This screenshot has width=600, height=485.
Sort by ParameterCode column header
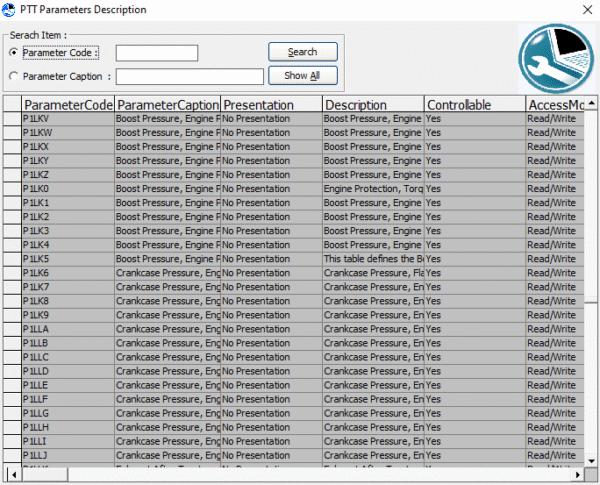(x=68, y=105)
